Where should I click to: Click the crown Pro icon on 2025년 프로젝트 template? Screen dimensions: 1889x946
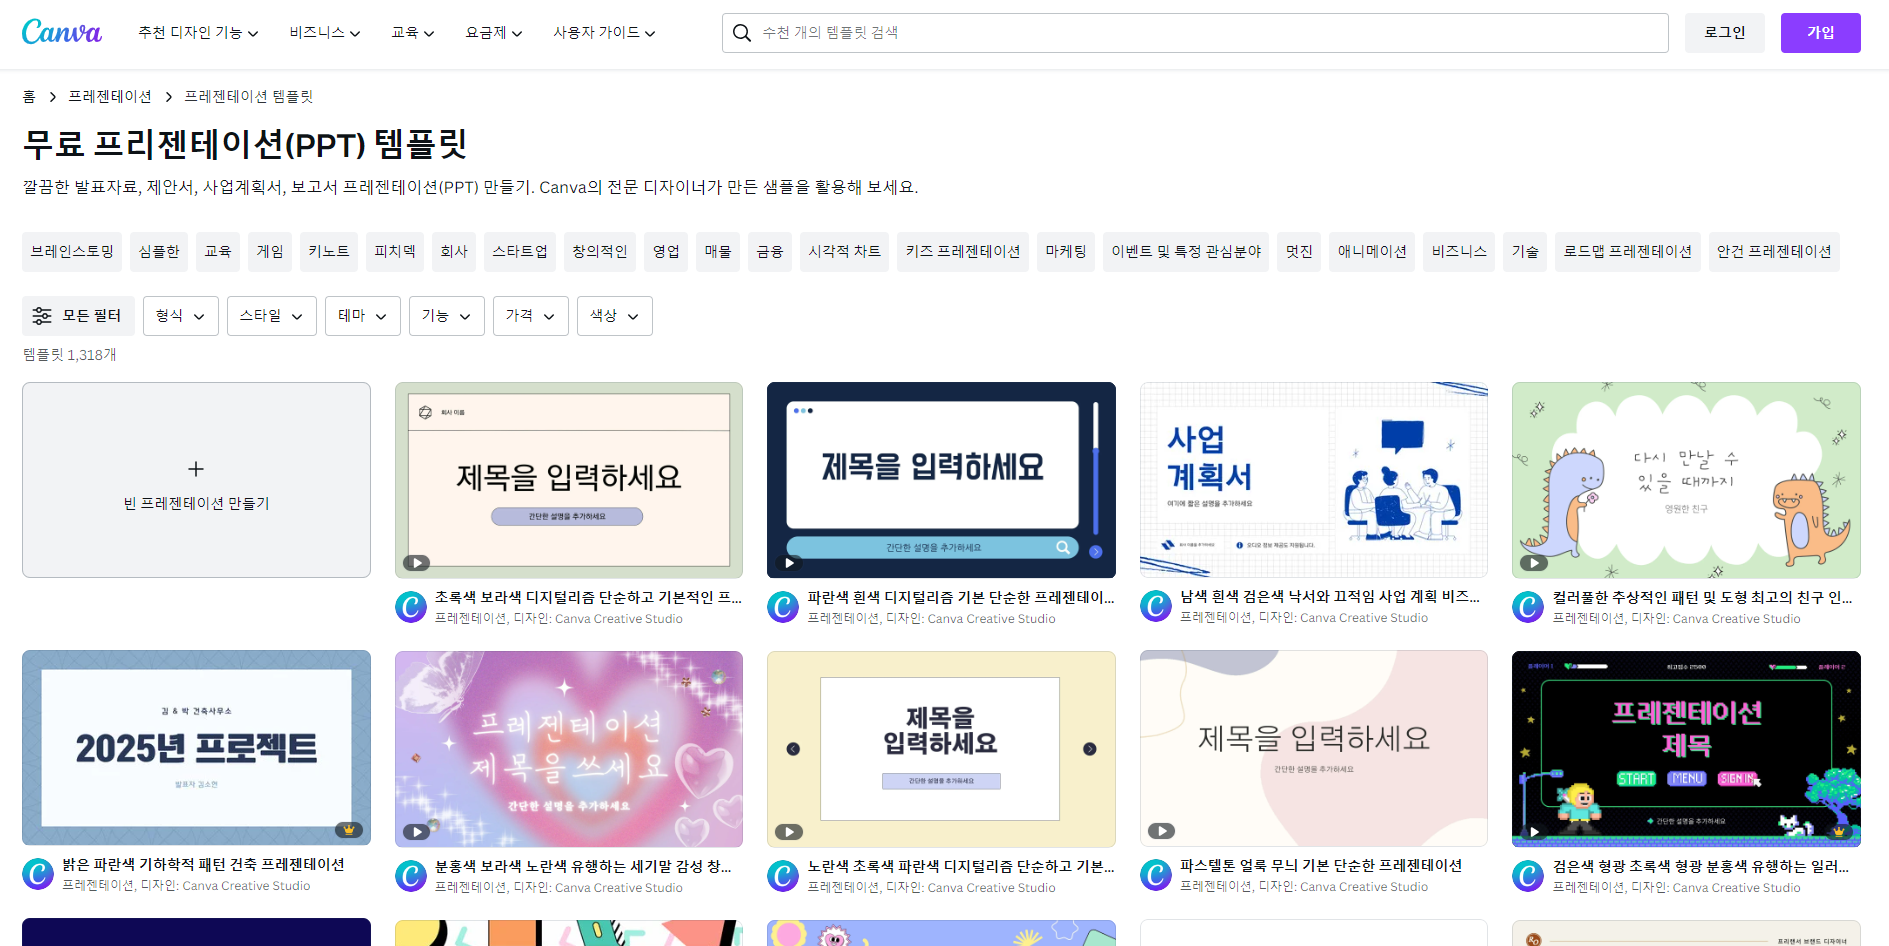tap(348, 829)
